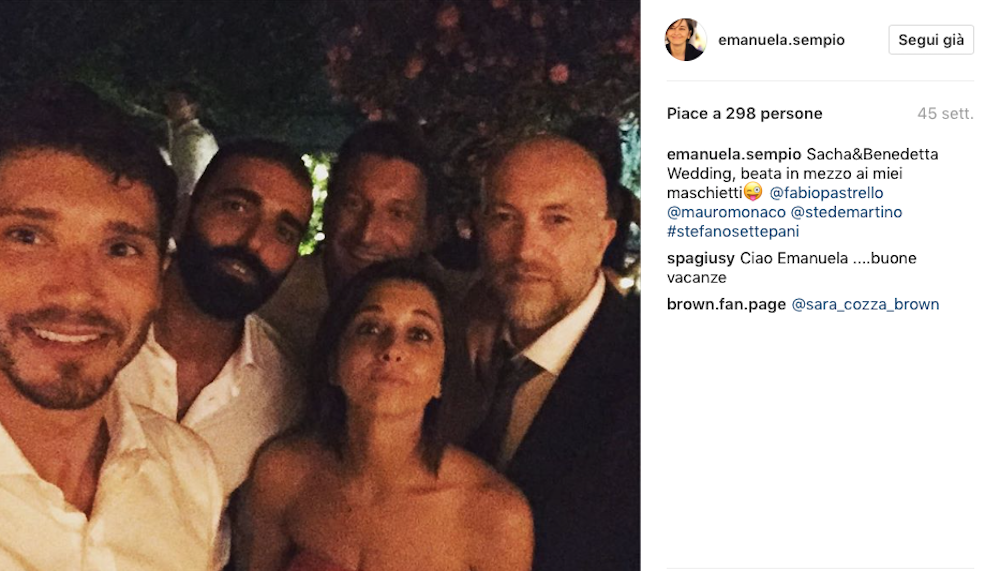This screenshot has height=571, width=1000.
Task: Open the @fabiopastrello mention
Action: tap(826, 193)
